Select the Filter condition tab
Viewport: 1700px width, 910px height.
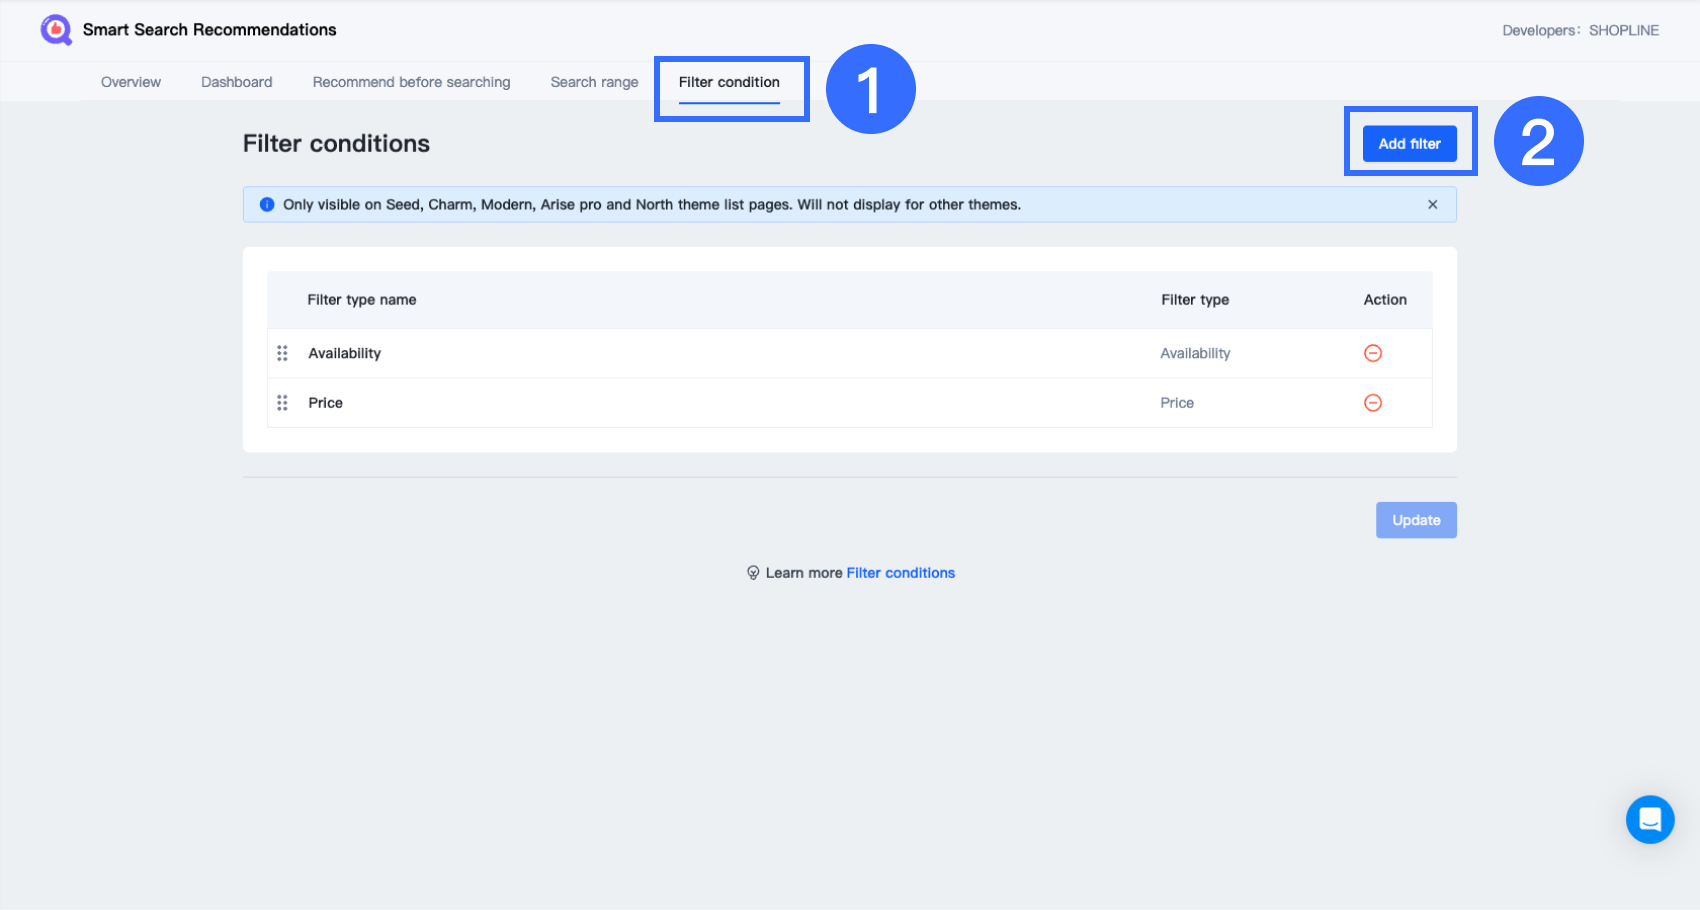tap(729, 82)
